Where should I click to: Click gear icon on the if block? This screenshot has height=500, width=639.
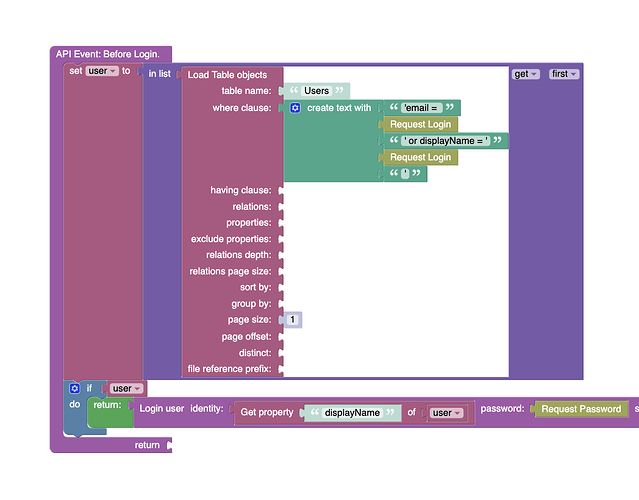pos(74,388)
